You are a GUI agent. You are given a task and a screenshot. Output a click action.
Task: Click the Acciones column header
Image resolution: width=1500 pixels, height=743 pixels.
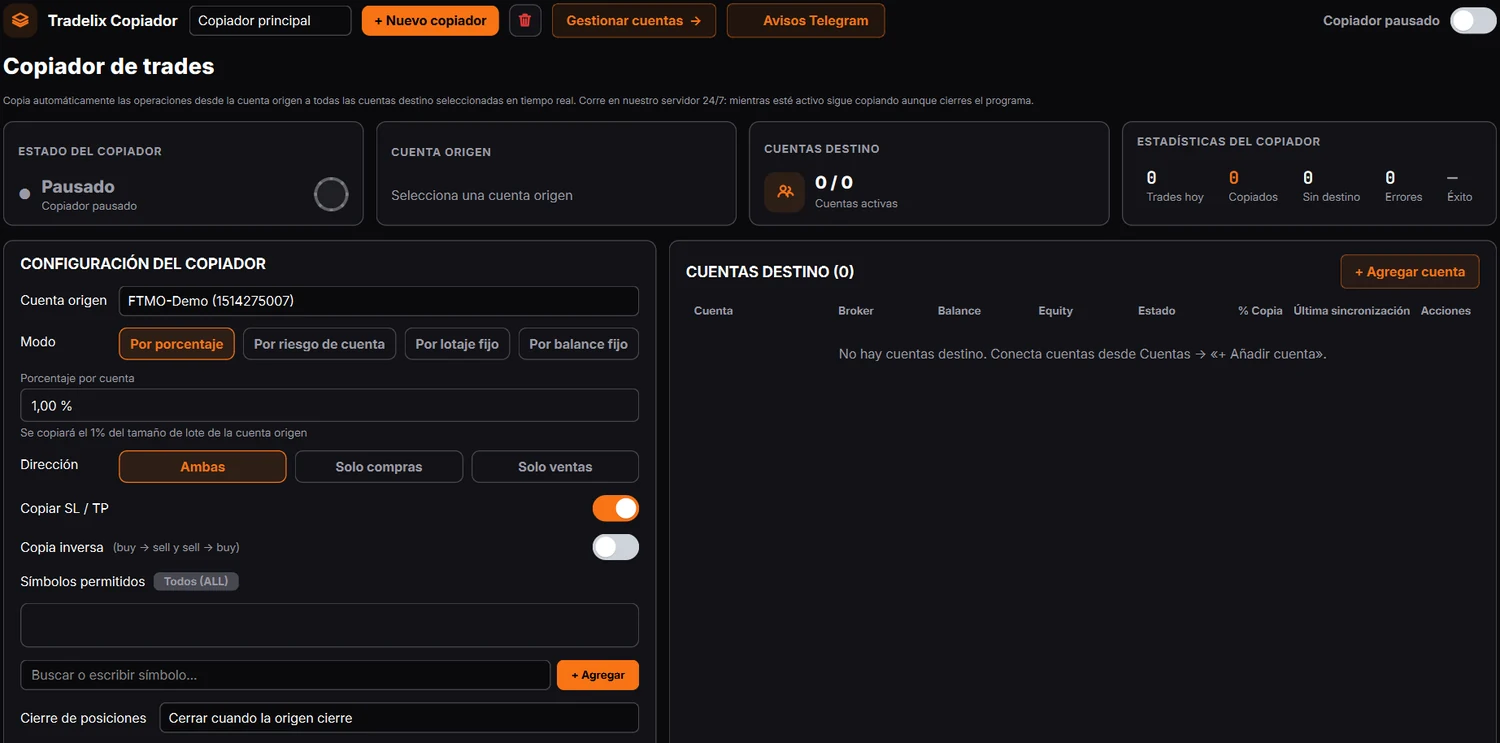1446,311
